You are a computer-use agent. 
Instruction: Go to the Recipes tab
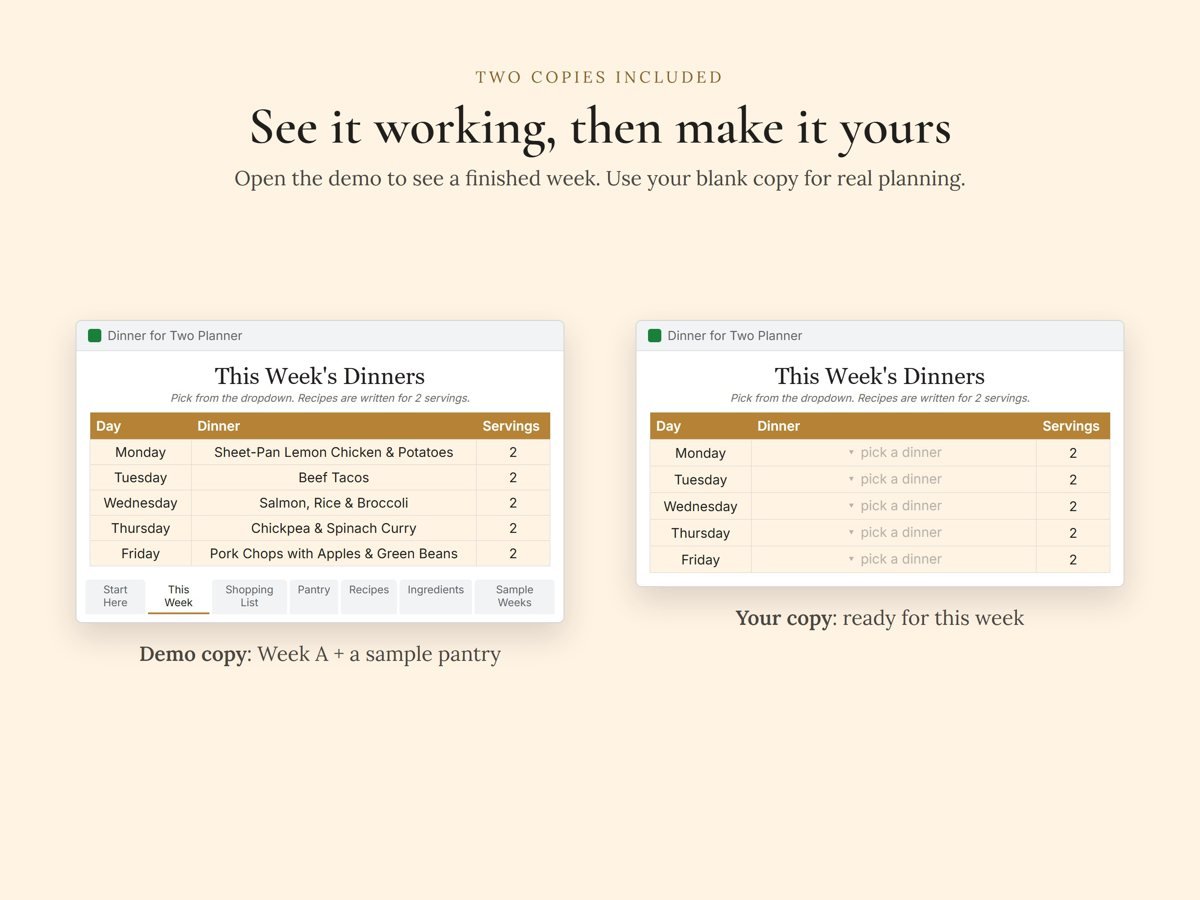click(x=369, y=596)
